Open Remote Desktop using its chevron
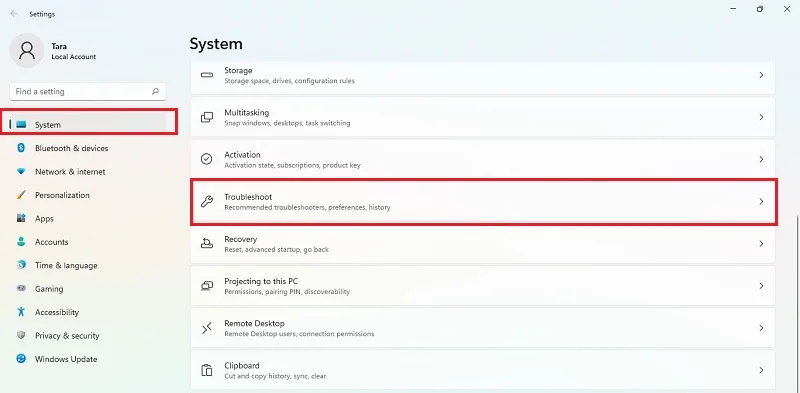Viewport: 800px width, 393px height. tap(761, 328)
